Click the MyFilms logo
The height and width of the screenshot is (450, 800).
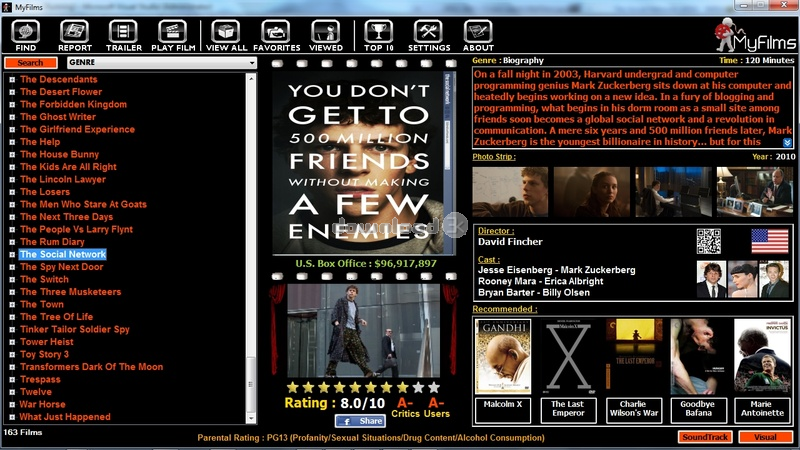coord(755,35)
